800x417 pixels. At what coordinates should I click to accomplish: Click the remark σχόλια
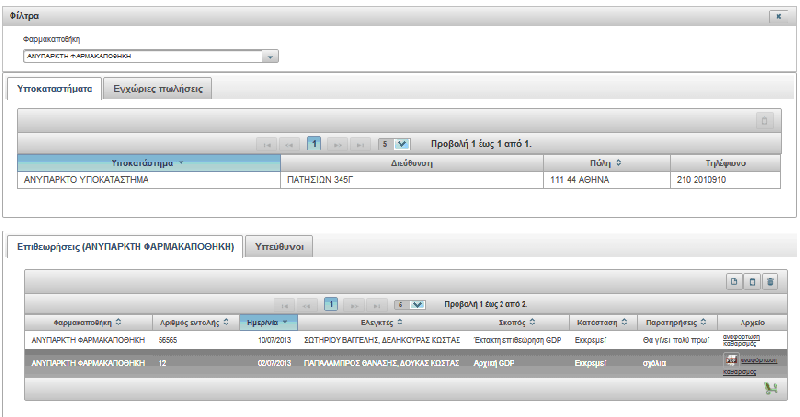click(x=654, y=363)
